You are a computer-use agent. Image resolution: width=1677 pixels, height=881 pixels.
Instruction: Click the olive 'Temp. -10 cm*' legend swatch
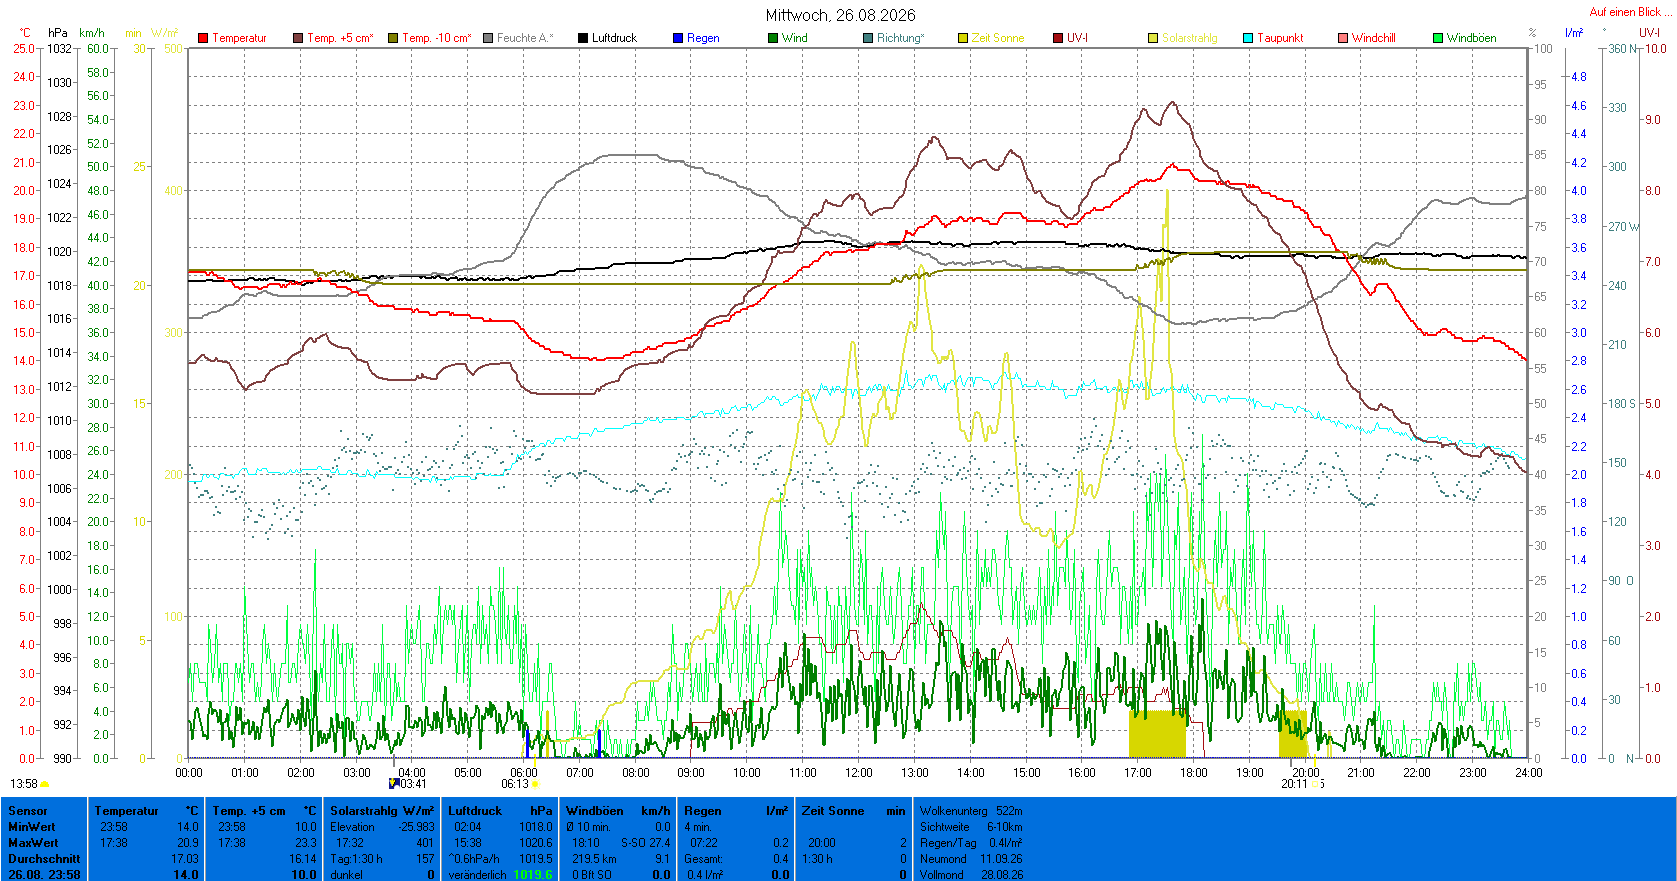click(x=393, y=38)
